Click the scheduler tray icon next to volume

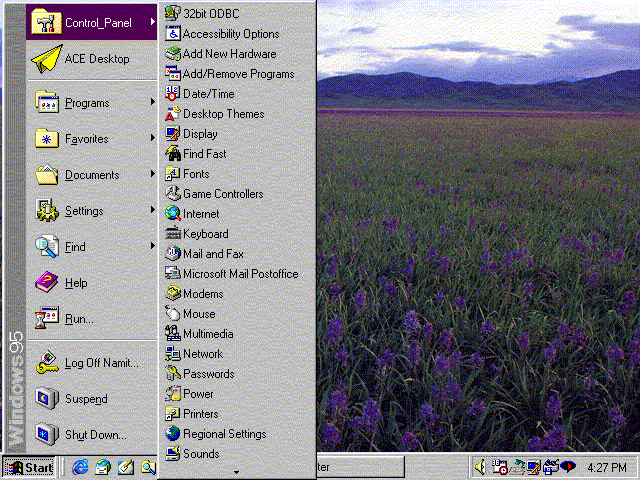(x=500, y=467)
